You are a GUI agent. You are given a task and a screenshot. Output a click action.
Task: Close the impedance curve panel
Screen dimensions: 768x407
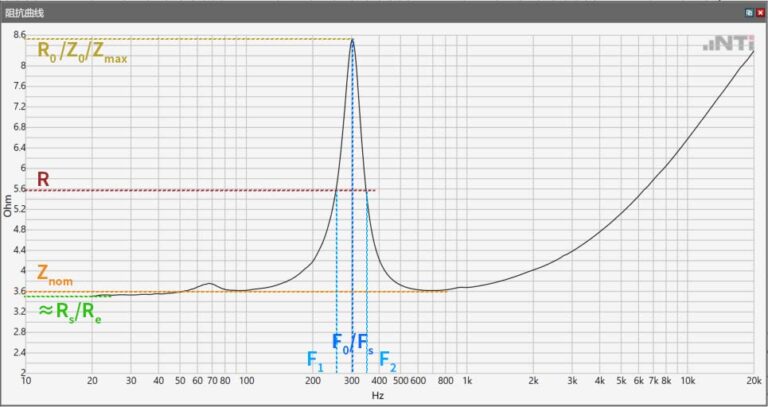click(759, 13)
